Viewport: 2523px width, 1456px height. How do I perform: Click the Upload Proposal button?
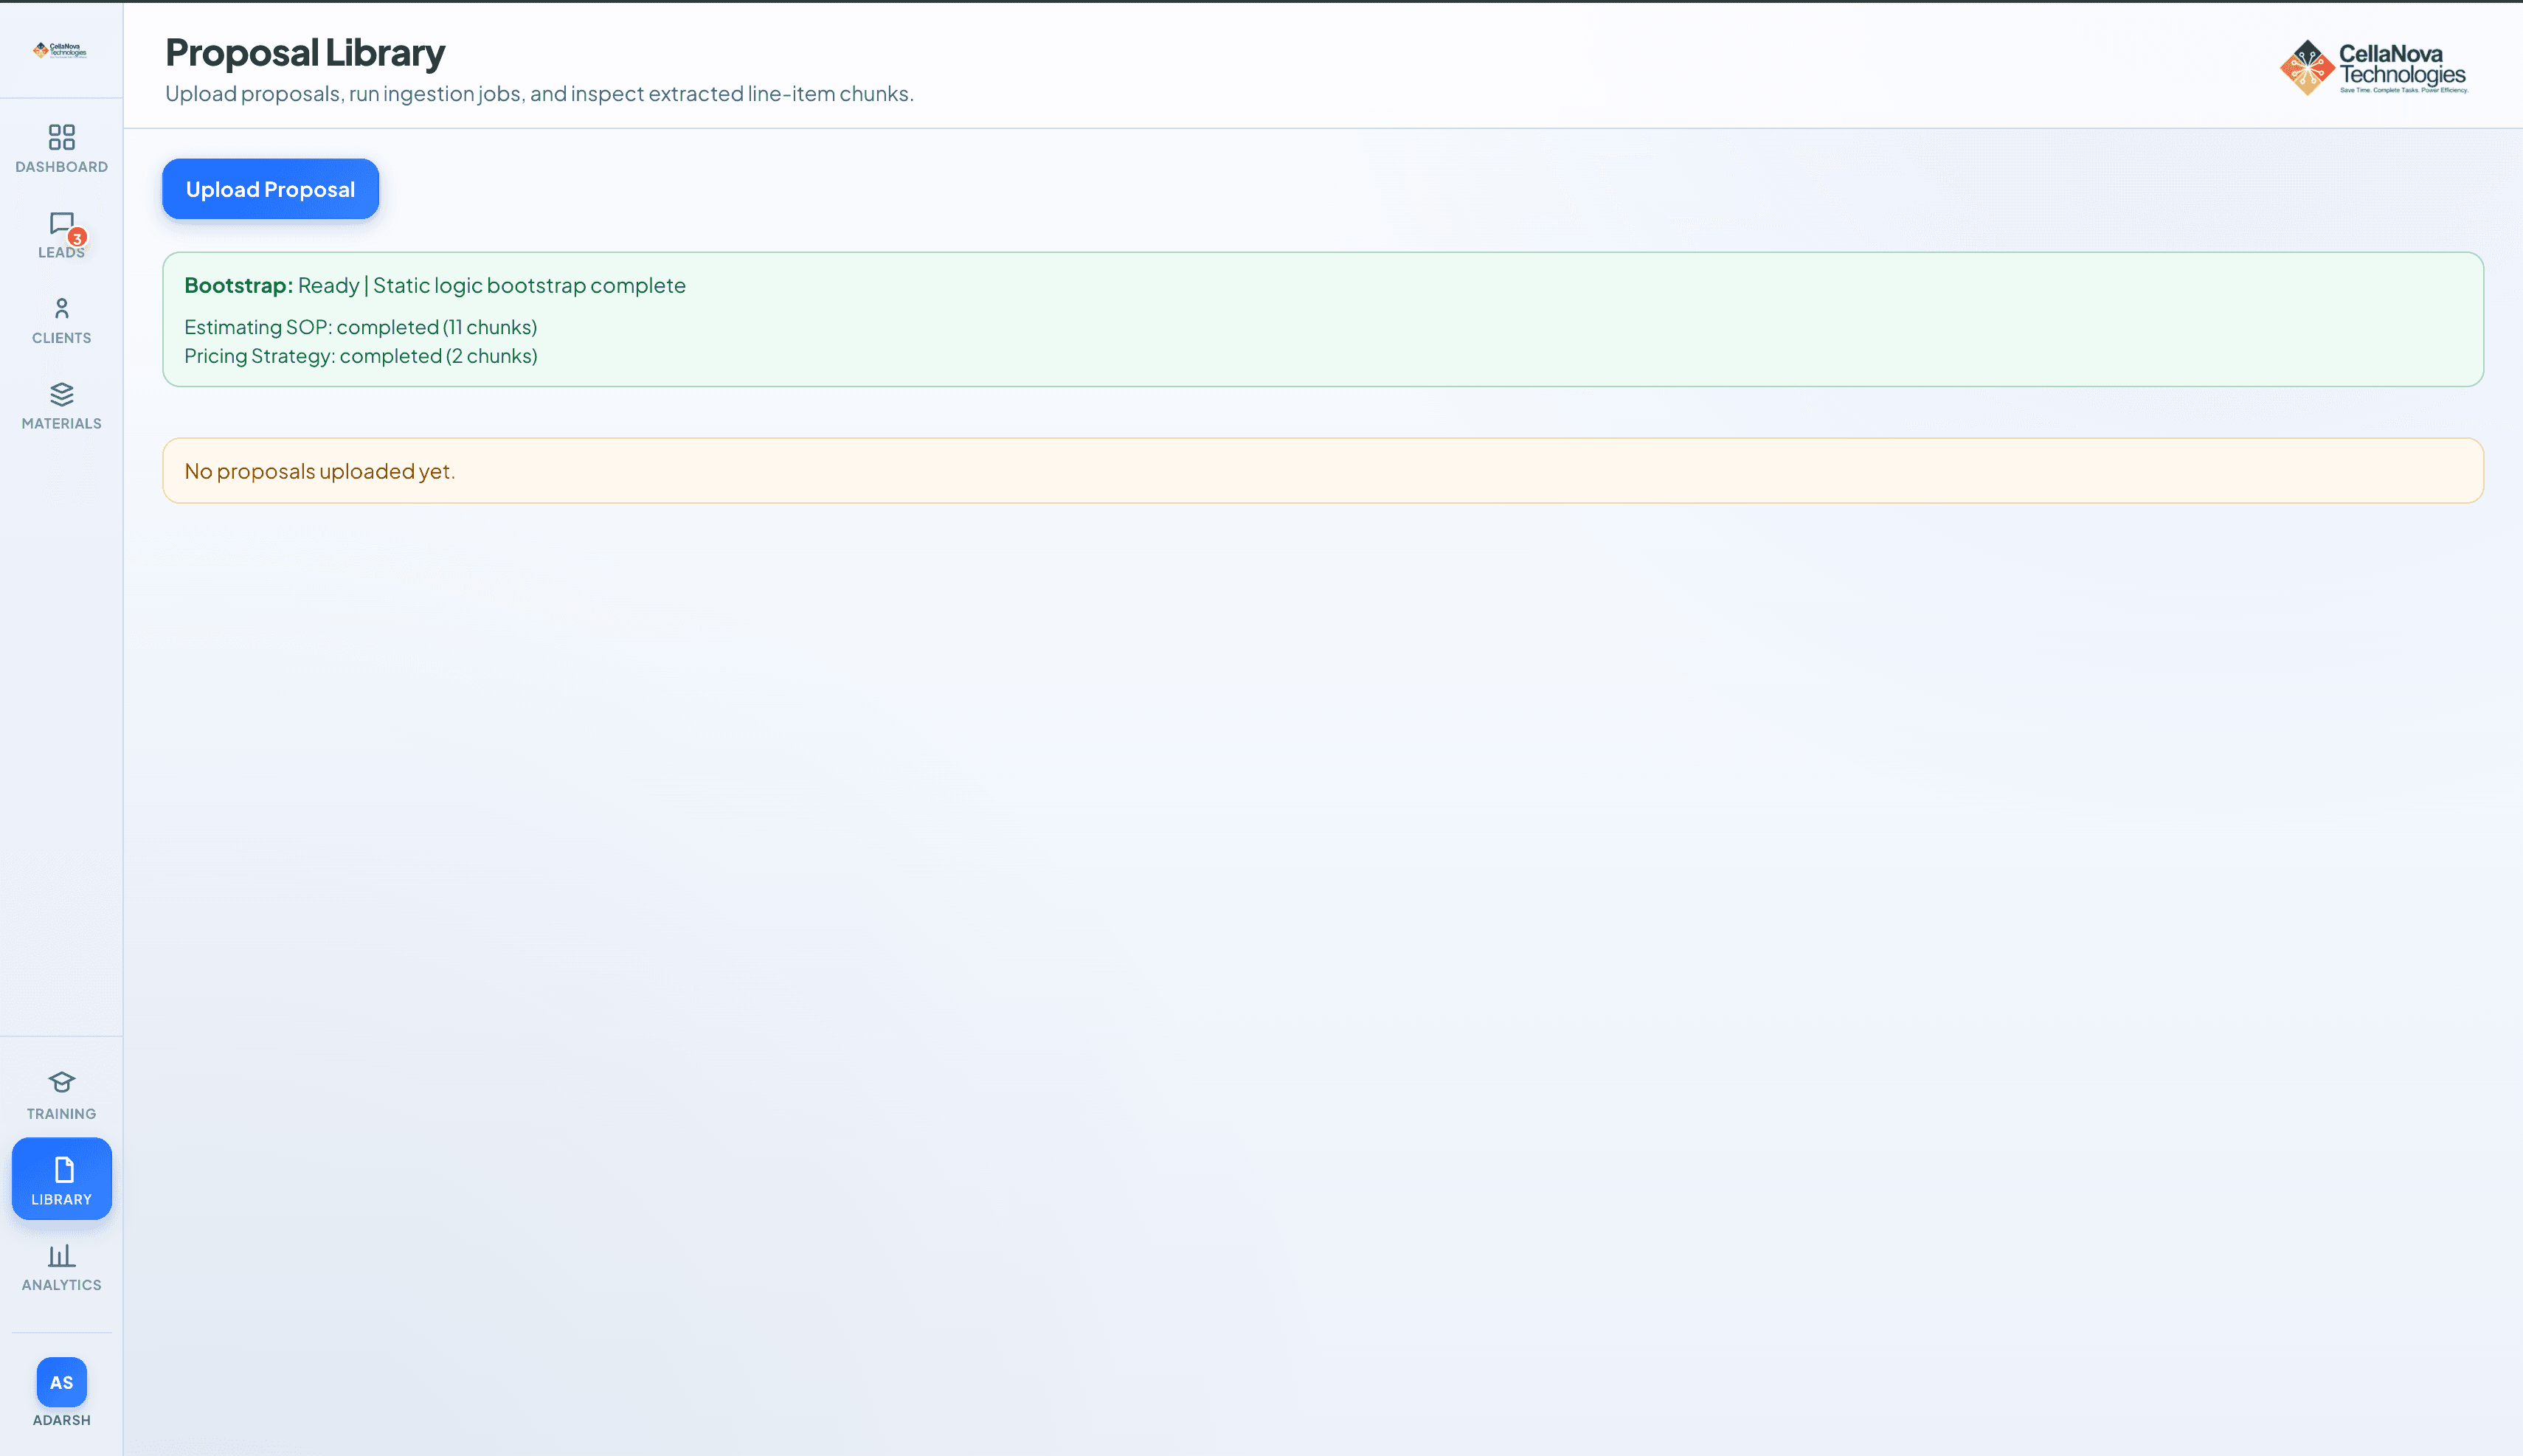[x=270, y=189]
